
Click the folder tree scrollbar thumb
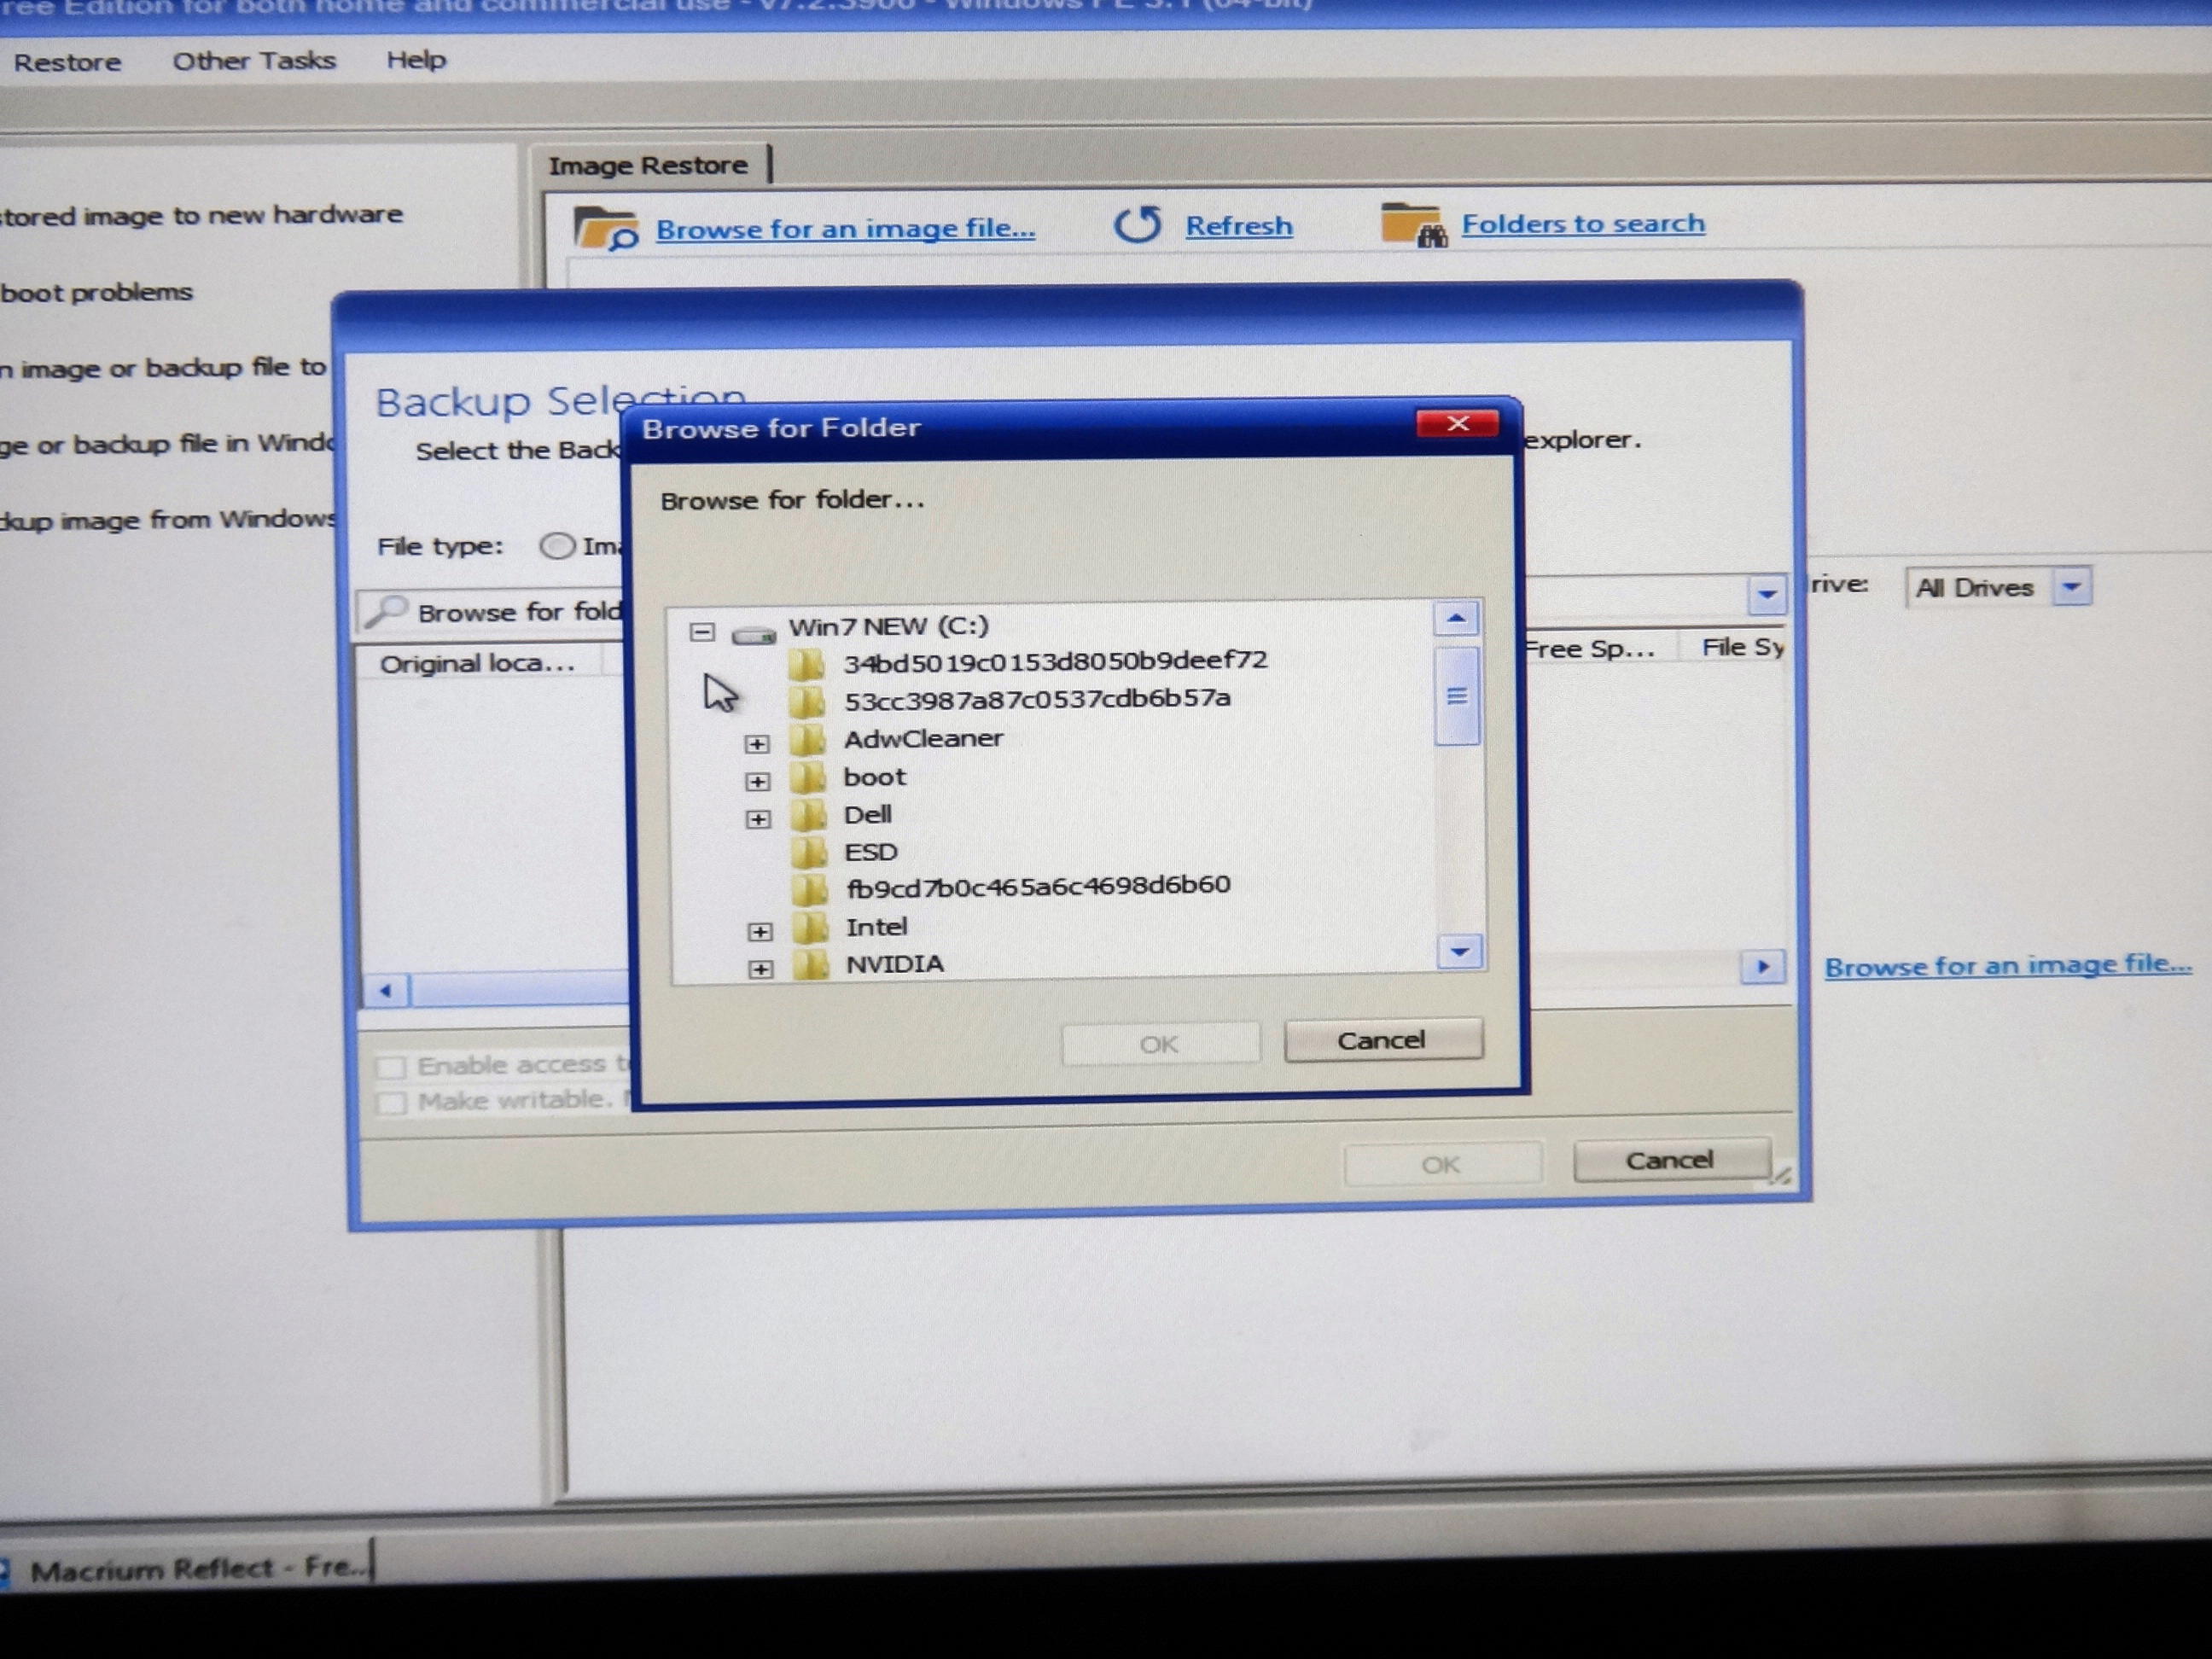tap(1457, 696)
